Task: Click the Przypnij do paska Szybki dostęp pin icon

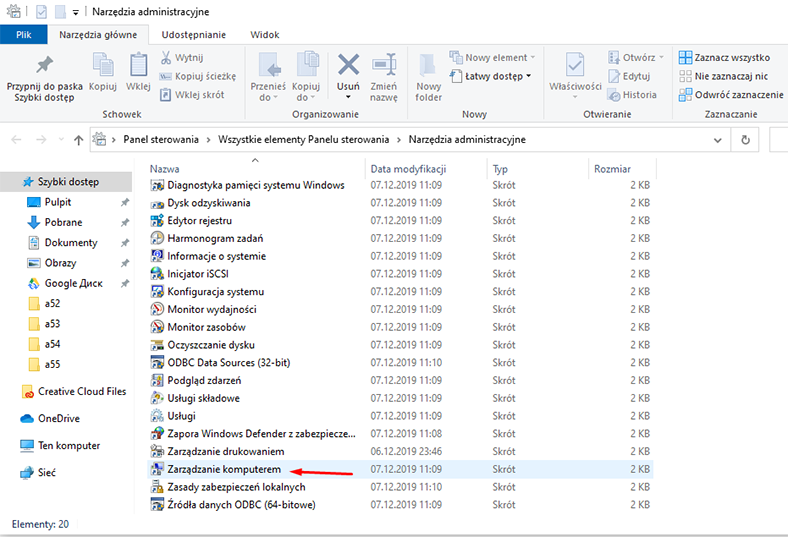Action: 44,64
